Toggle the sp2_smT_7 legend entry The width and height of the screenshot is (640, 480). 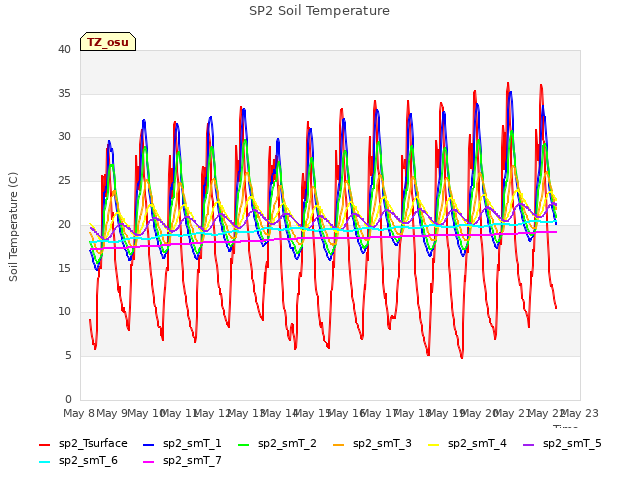click(x=182, y=461)
